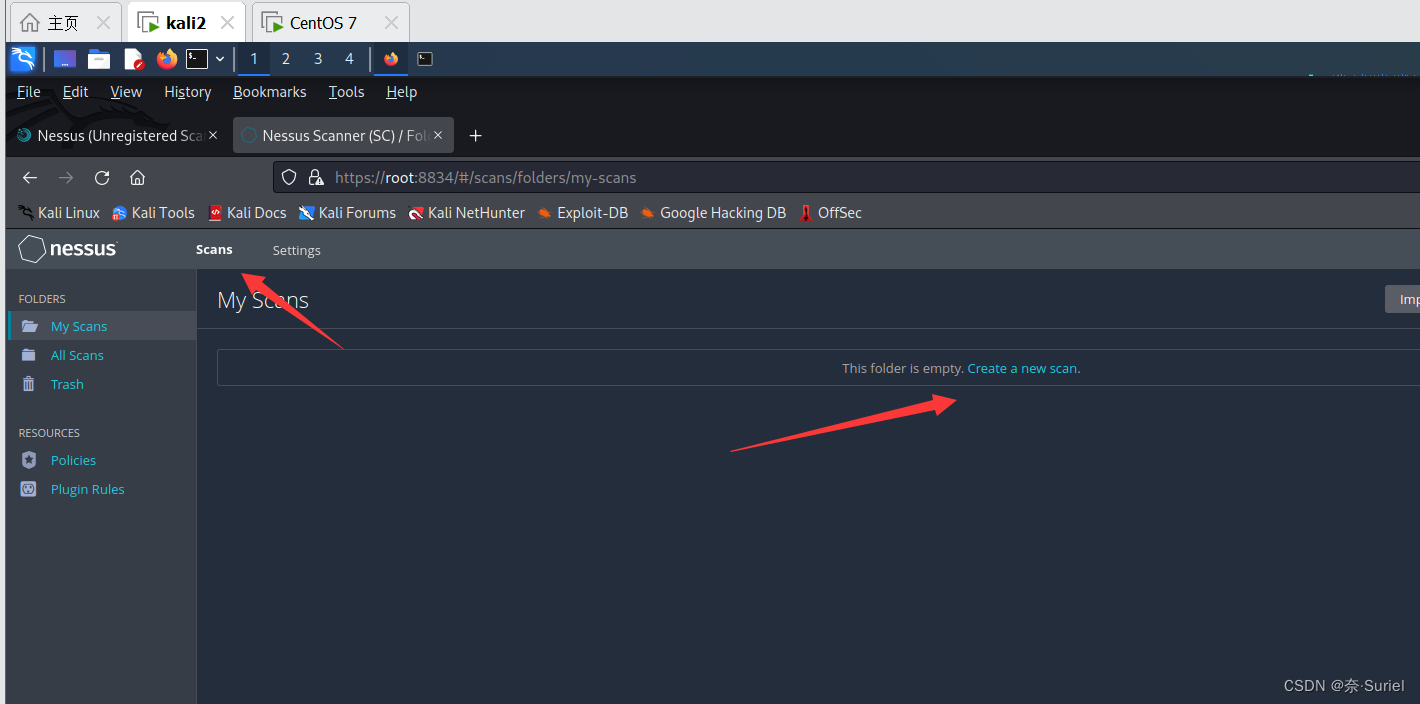Open the Help menu
Viewport: 1420px width, 704px height.
click(x=401, y=92)
